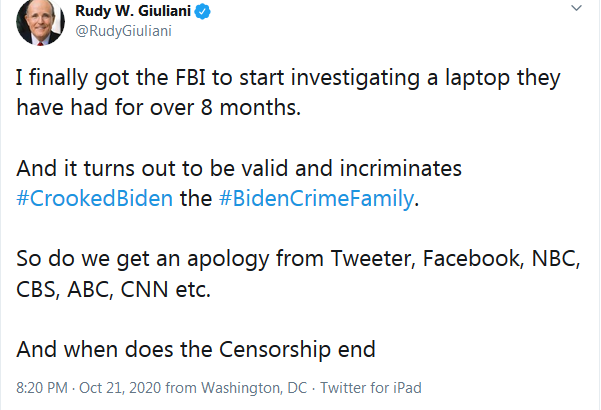This screenshot has width=601, height=410.
Task: Click the Oct 21, 2020 date
Action: [120, 388]
